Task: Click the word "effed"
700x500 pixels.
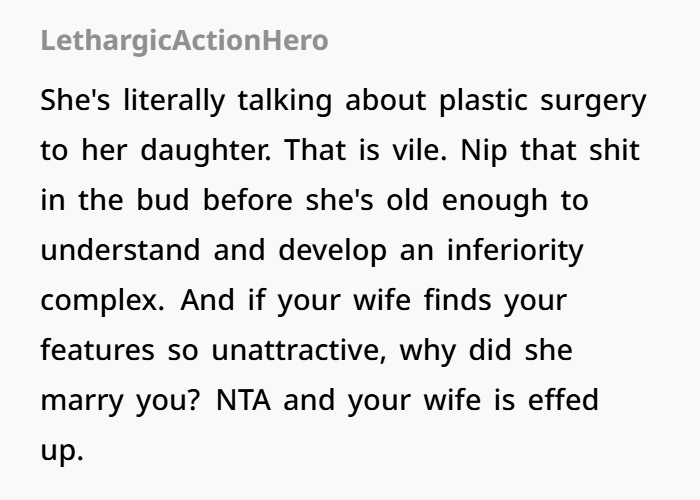Action: (566, 400)
